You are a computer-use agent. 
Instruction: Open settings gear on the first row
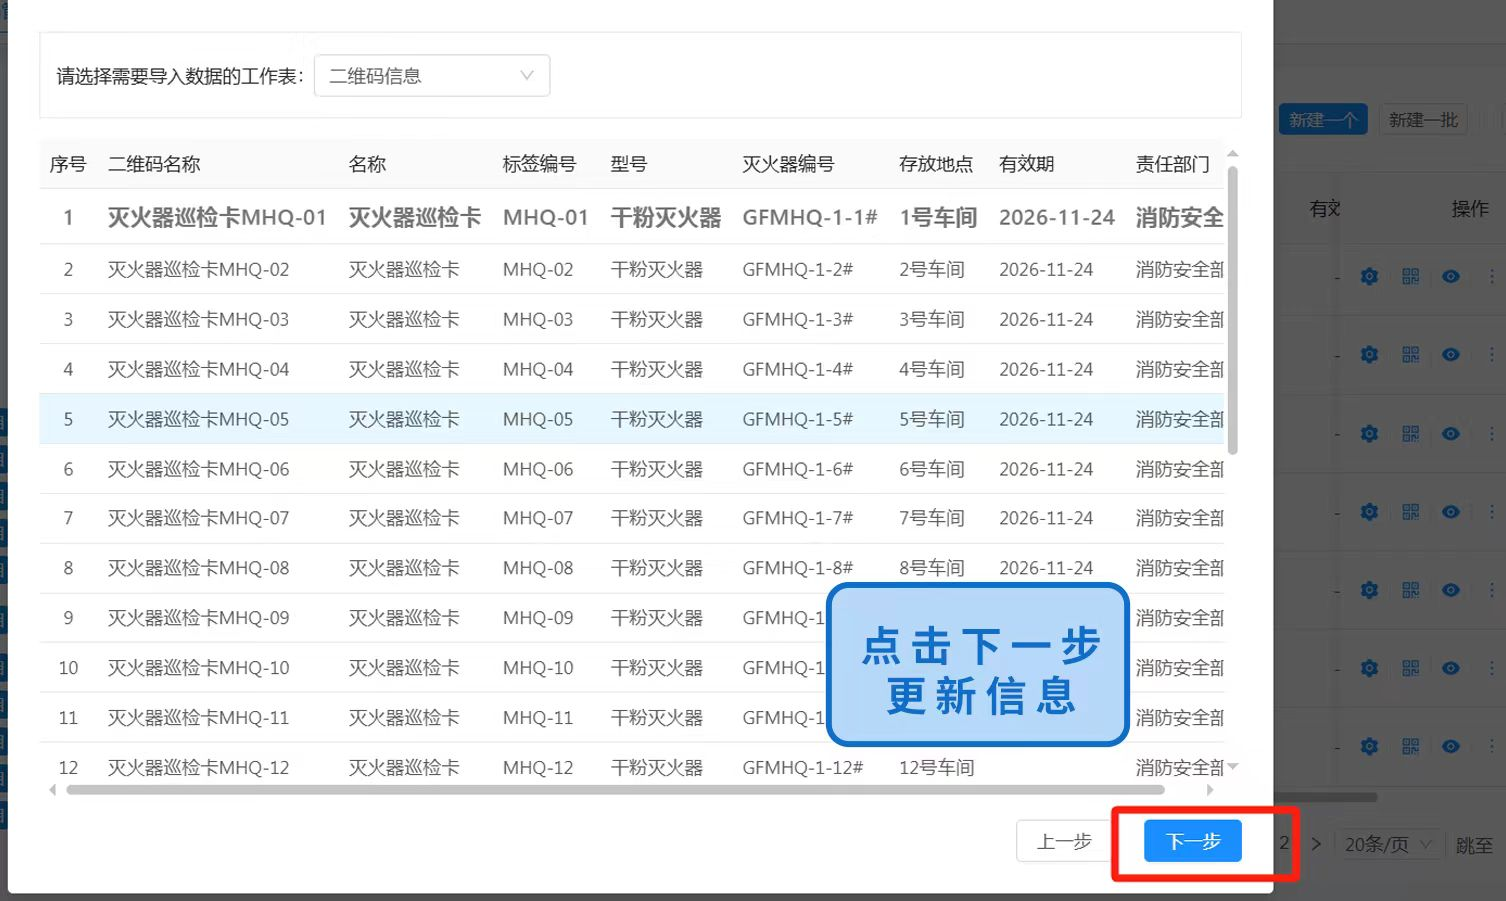1368,277
